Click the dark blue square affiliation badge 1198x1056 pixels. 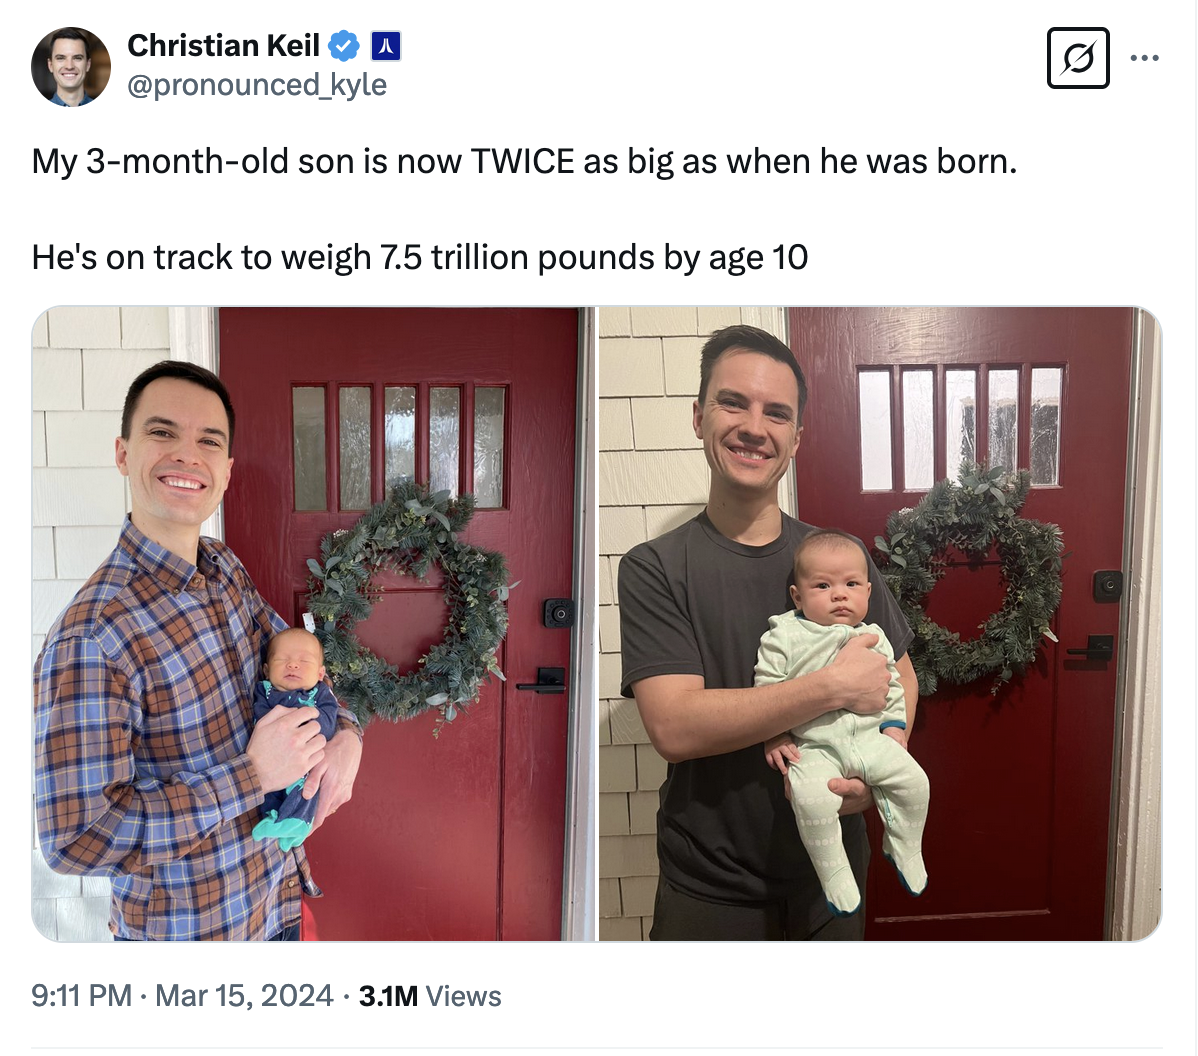click(x=385, y=46)
